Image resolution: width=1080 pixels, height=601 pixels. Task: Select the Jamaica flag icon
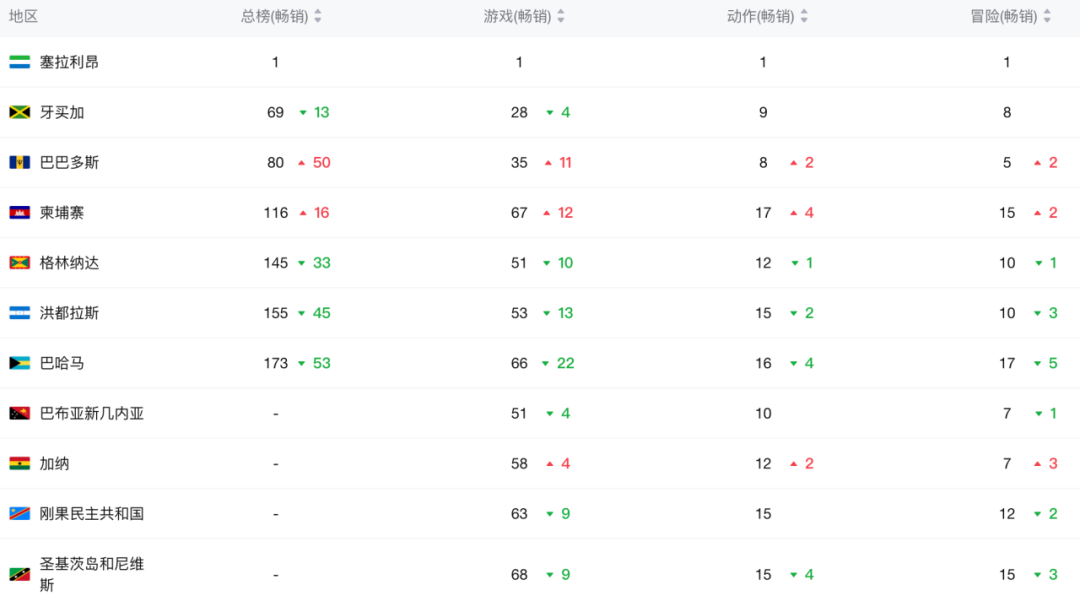tap(18, 112)
